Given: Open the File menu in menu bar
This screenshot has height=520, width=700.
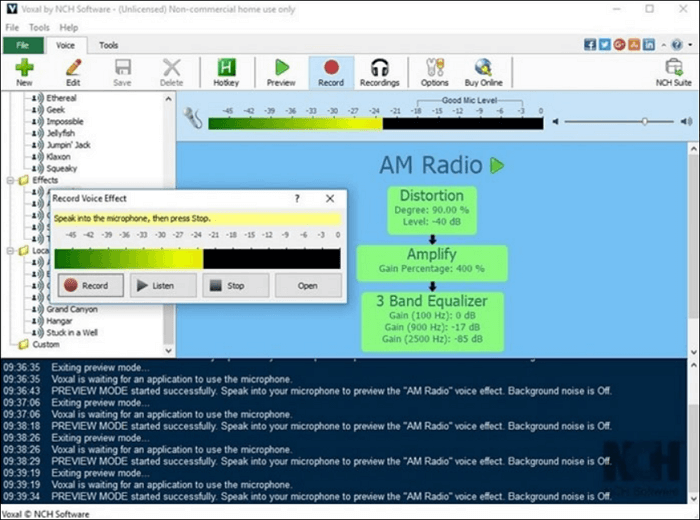Looking at the screenshot, I should [x=12, y=28].
